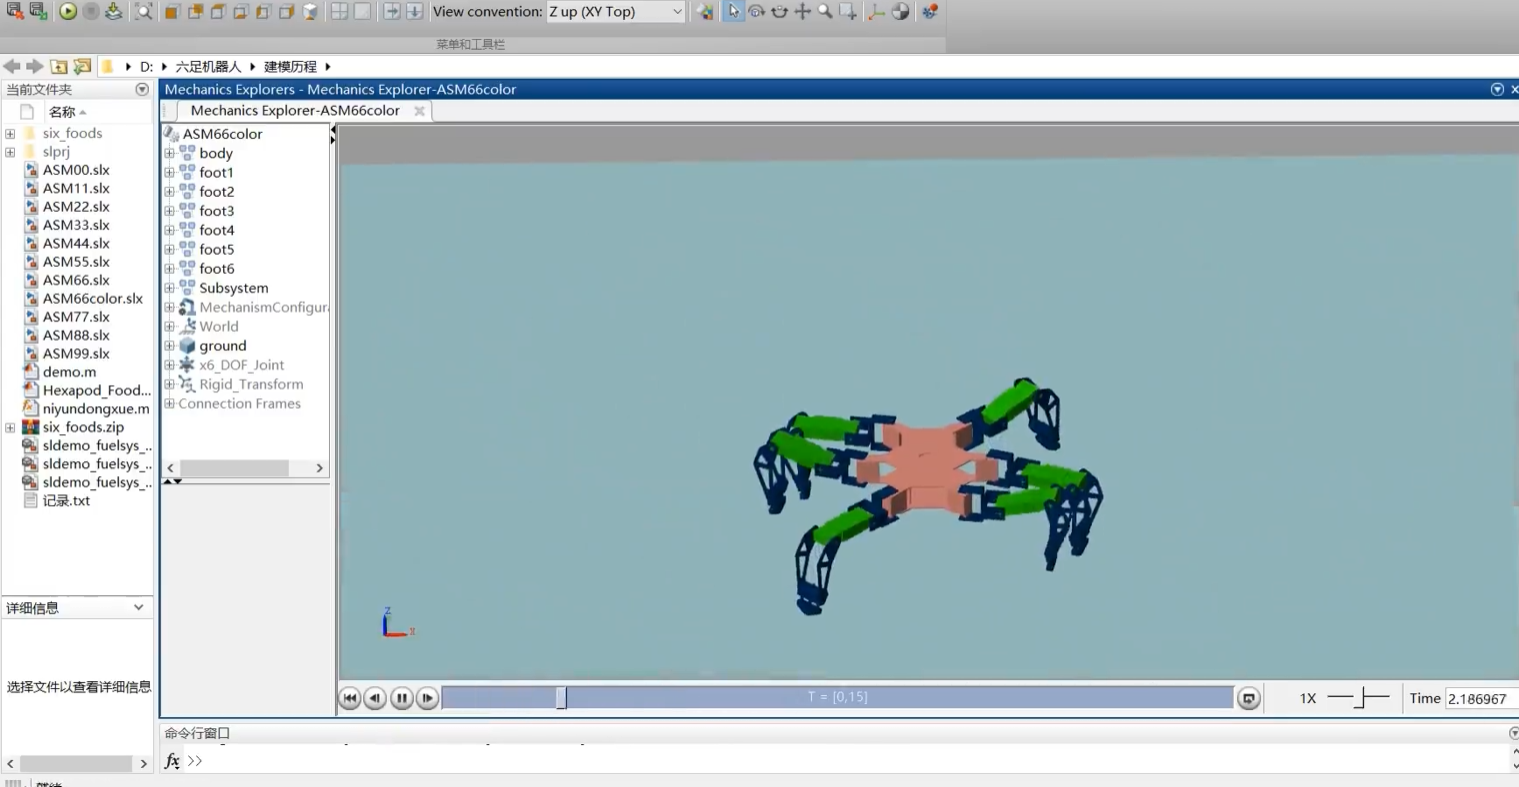Image resolution: width=1519 pixels, height=787 pixels.
Task: Activate the Rotate view tool
Action: [757, 12]
